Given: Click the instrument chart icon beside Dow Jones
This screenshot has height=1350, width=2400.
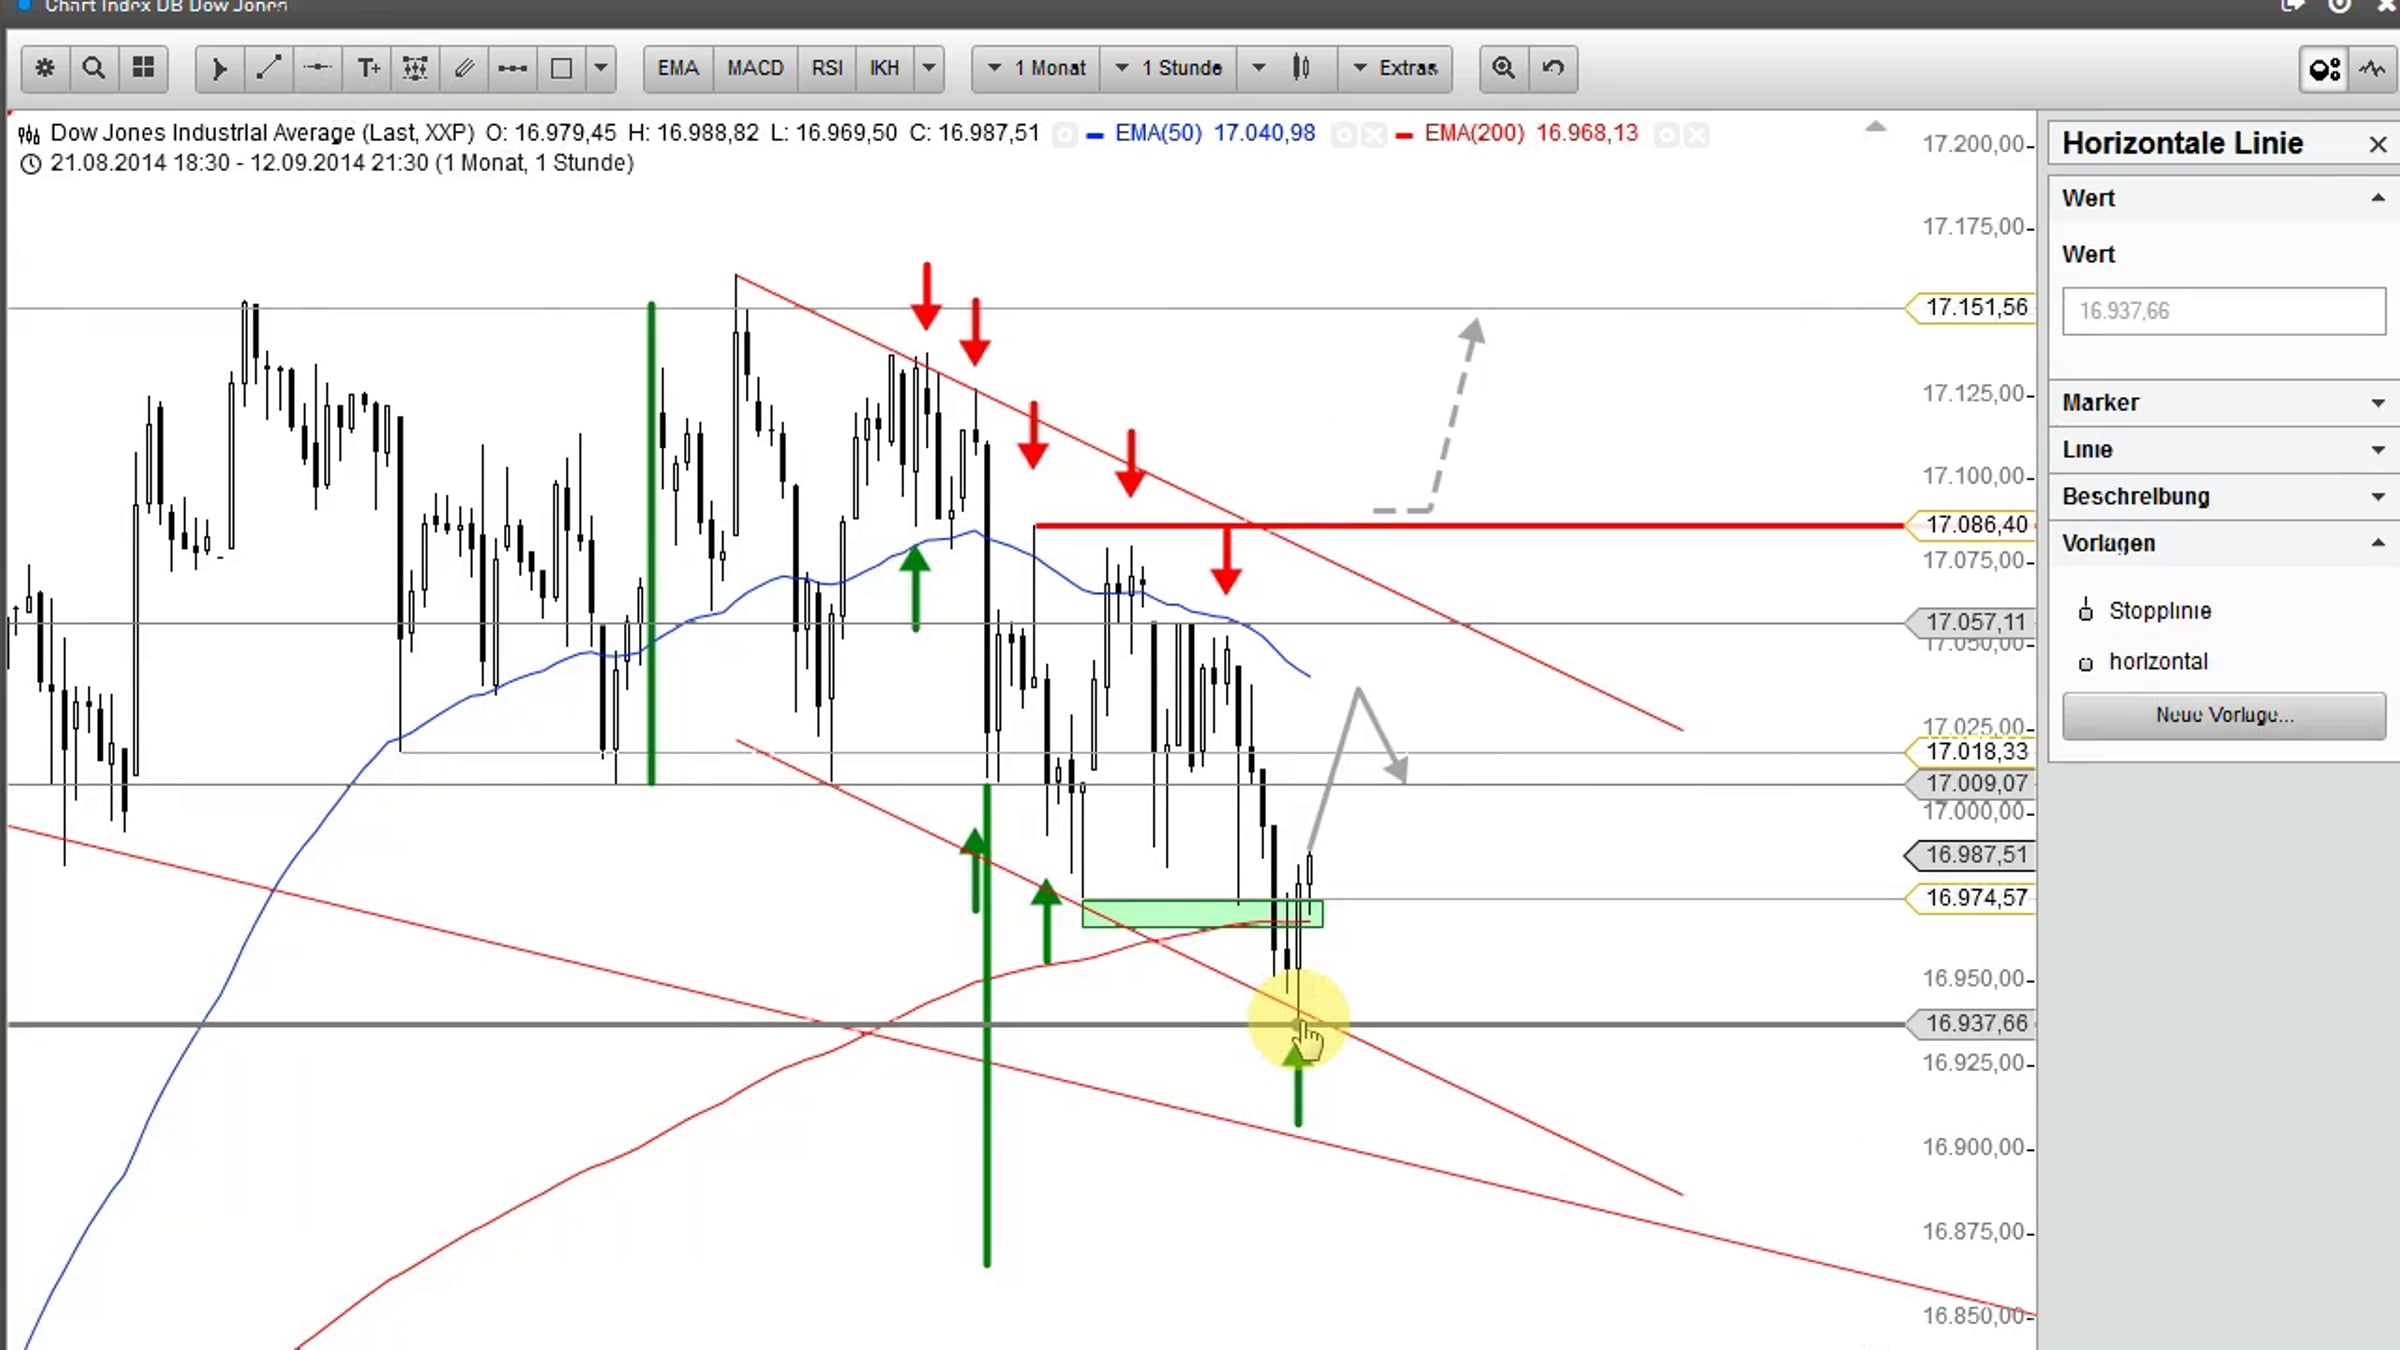Looking at the screenshot, I should tap(29, 134).
